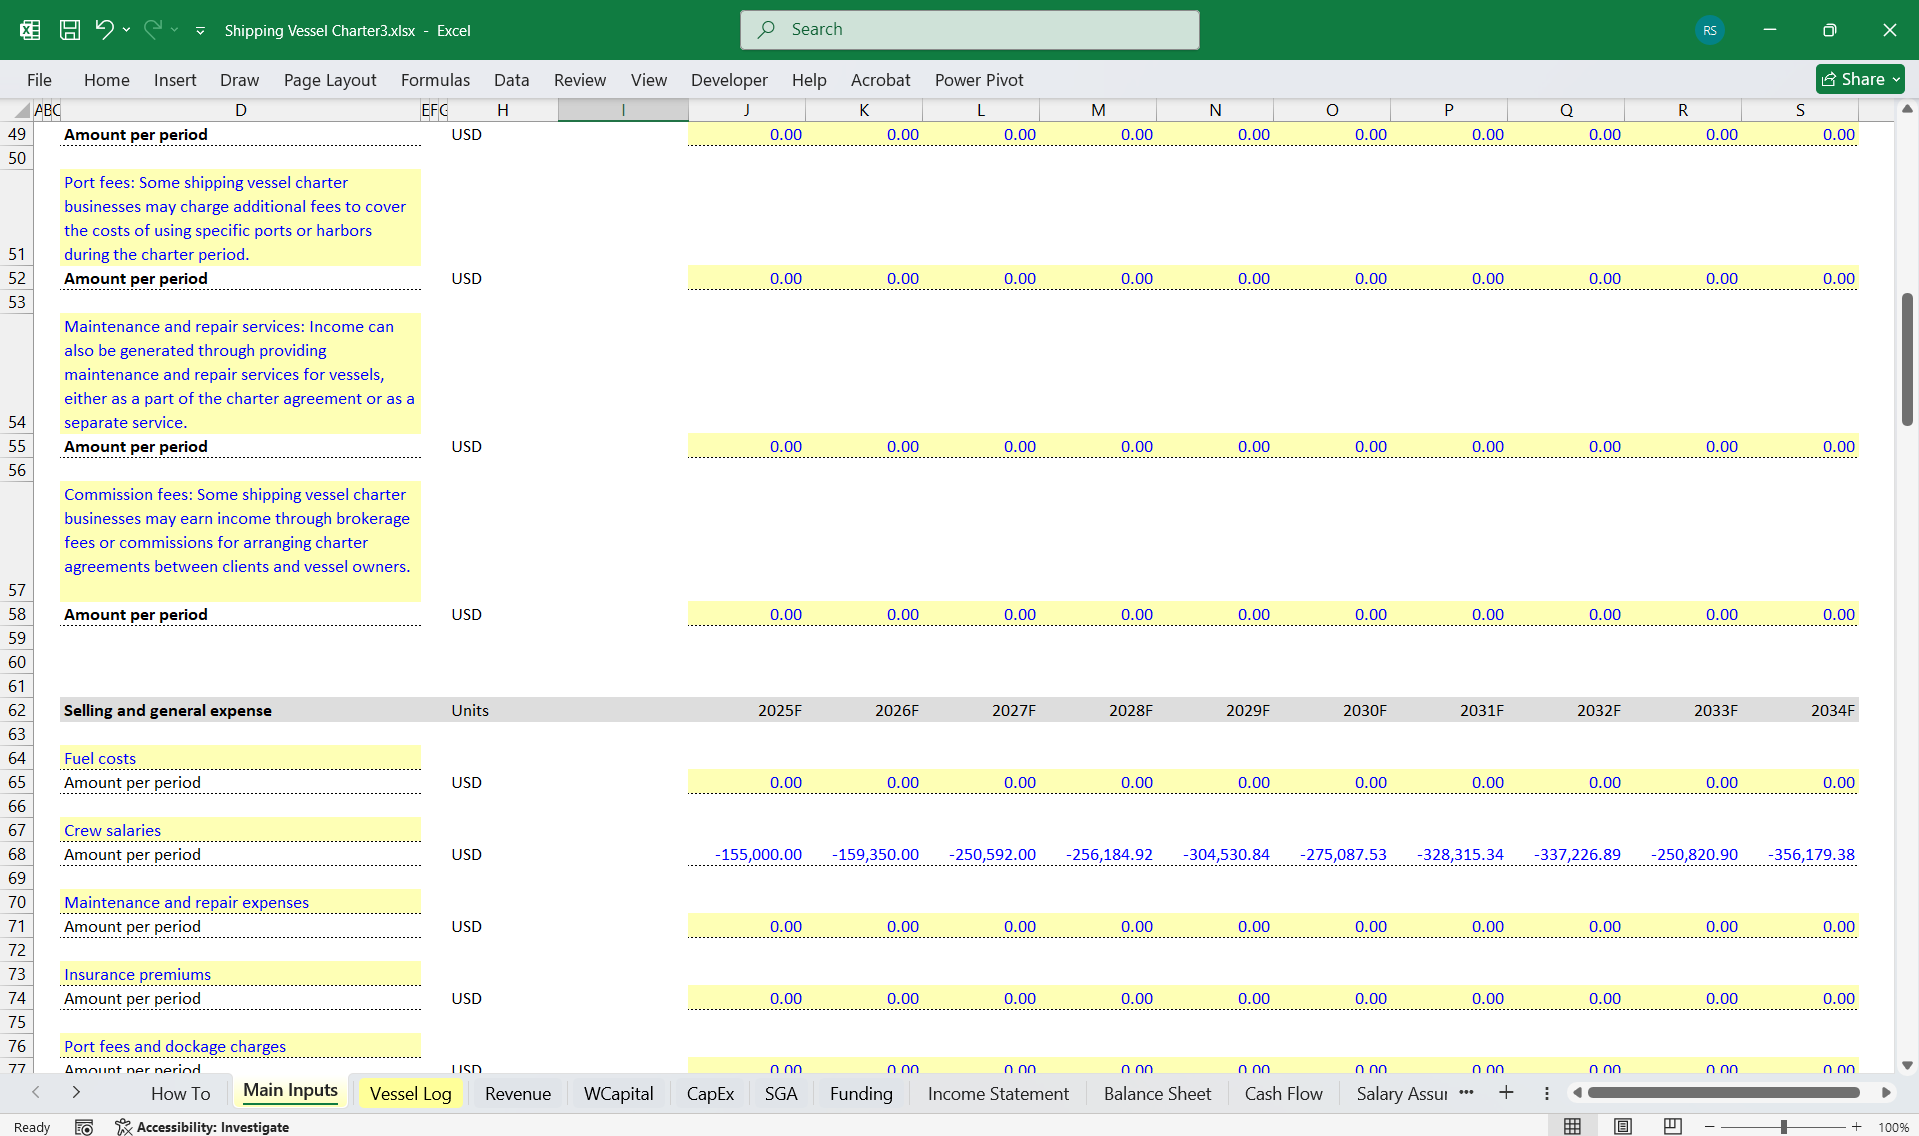Select column I header
Image resolution: width=1919 pixels, height=1136 pixels.
[623, 110]
